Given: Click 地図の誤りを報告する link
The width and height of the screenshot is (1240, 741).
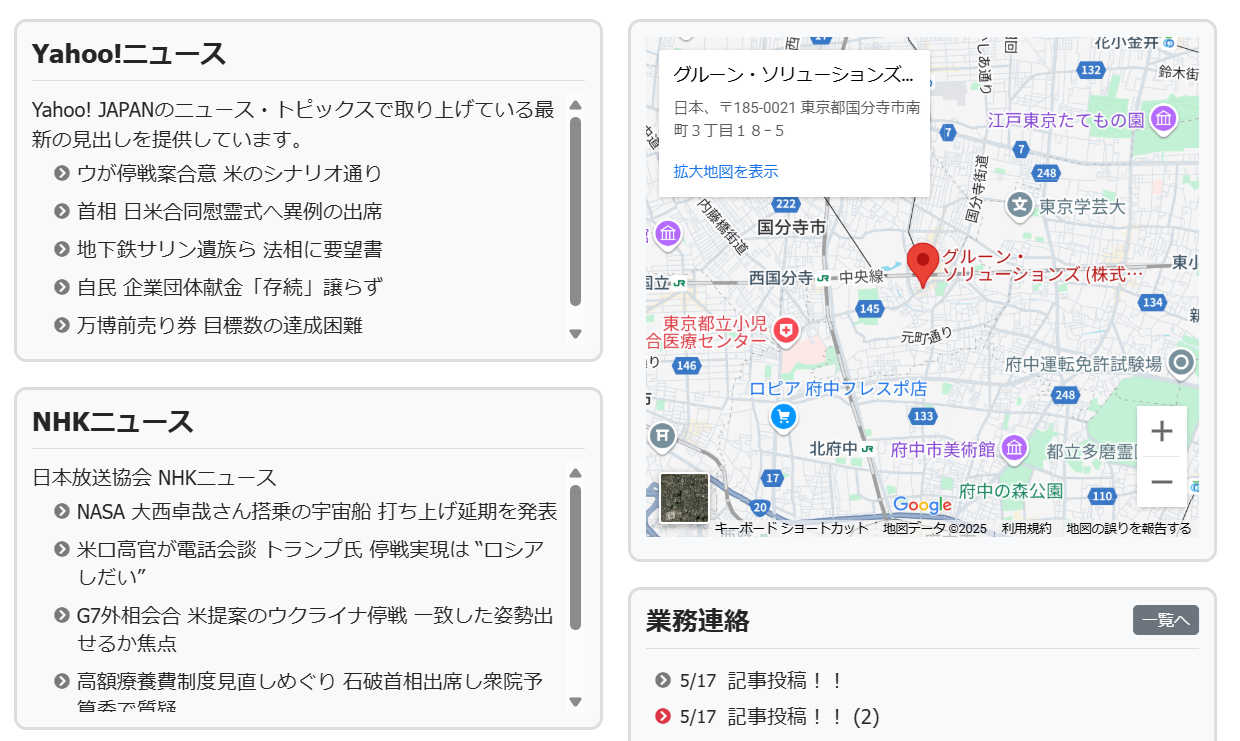Looking at the screenshot, I should [1129, 529].
